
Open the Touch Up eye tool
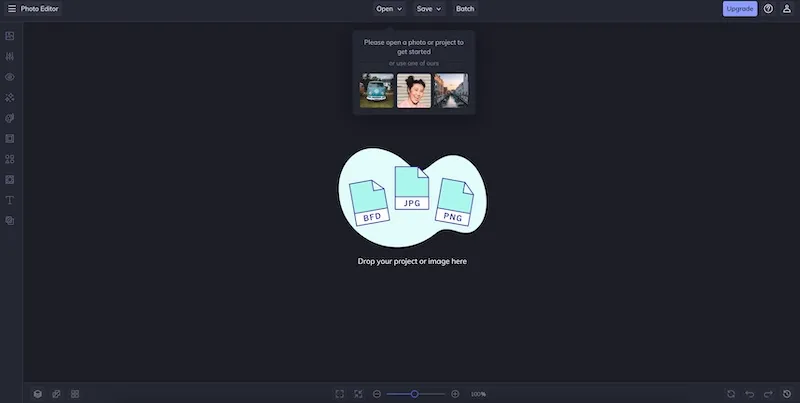point(10,77)
